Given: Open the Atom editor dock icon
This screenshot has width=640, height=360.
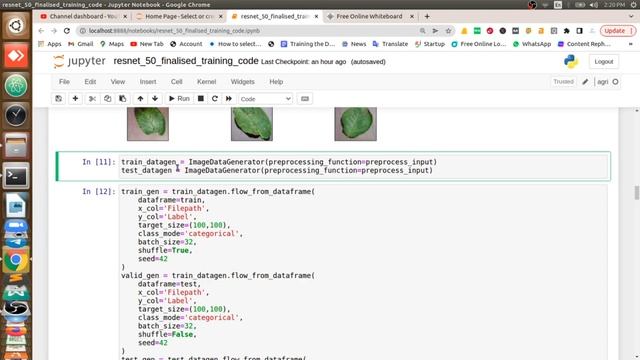Looking at the screenshot, I should [16, 86].
